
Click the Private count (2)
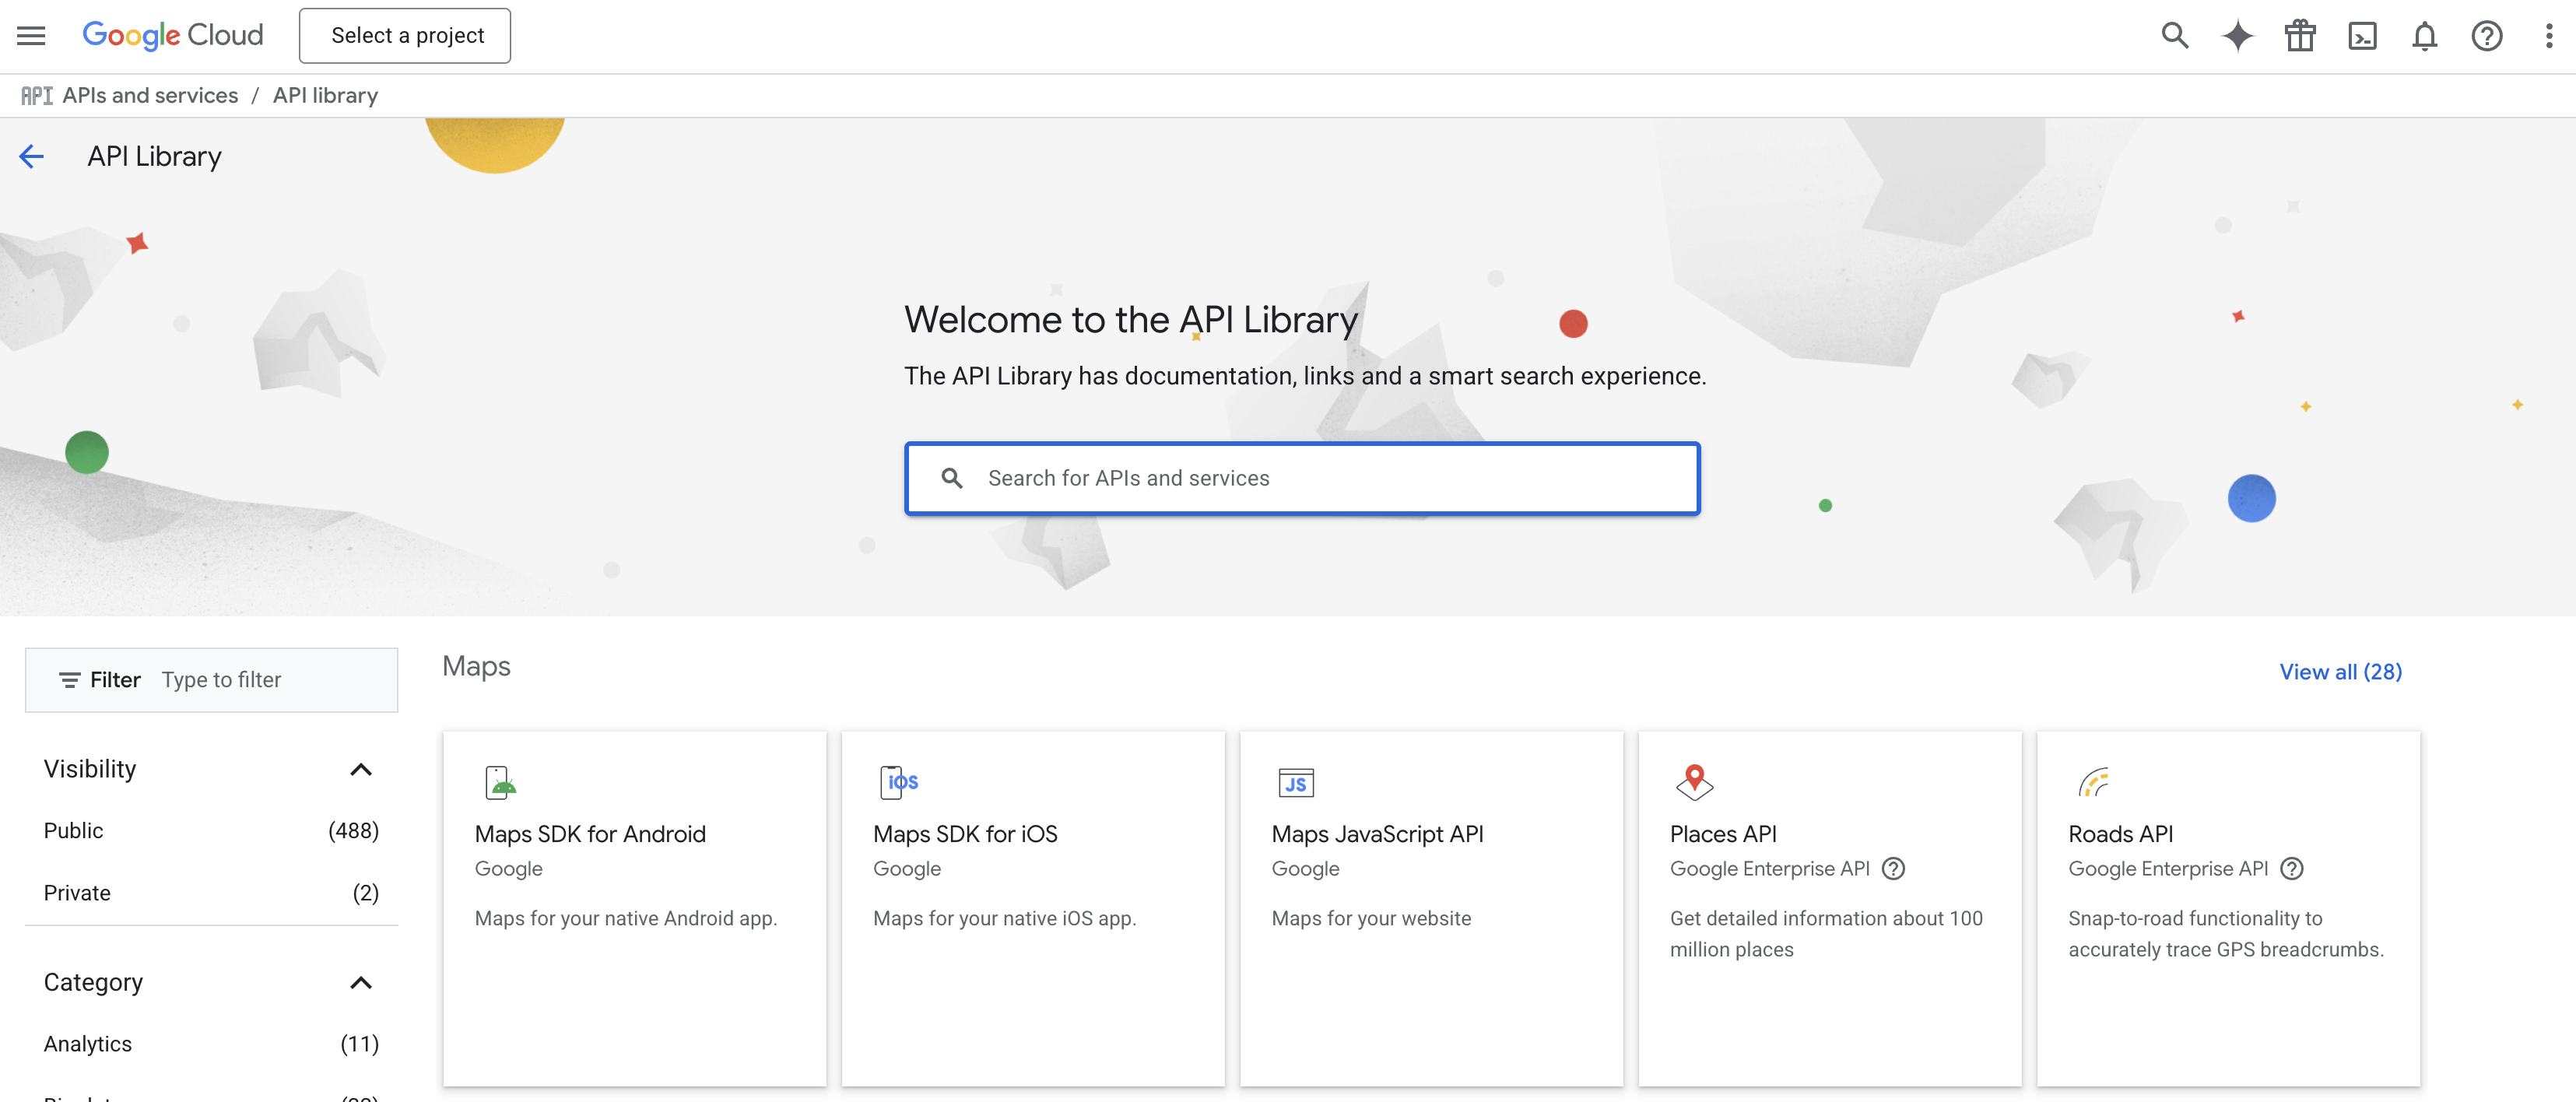[365, 893]
